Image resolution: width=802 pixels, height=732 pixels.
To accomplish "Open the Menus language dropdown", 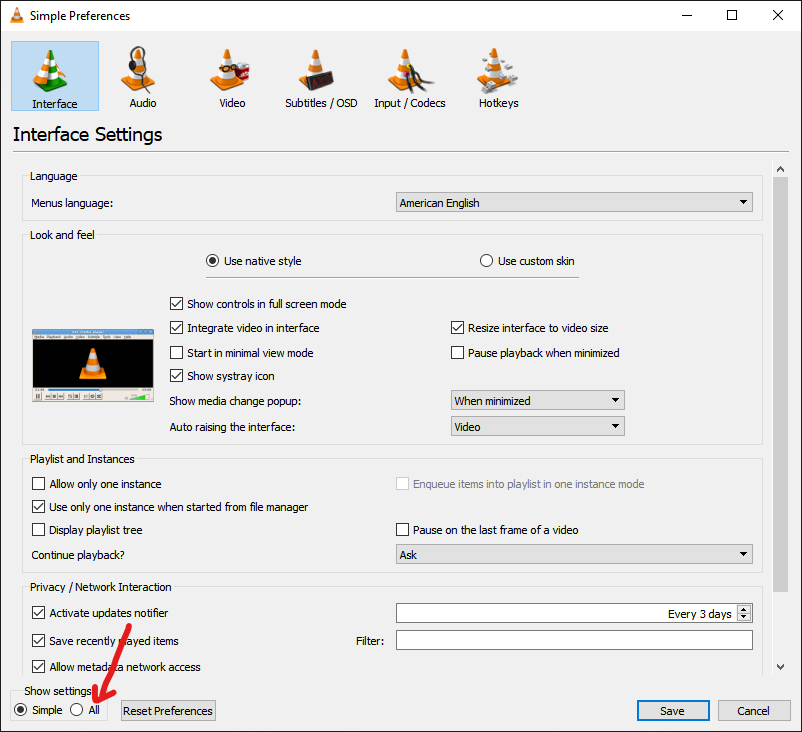I will click(574, 203).
